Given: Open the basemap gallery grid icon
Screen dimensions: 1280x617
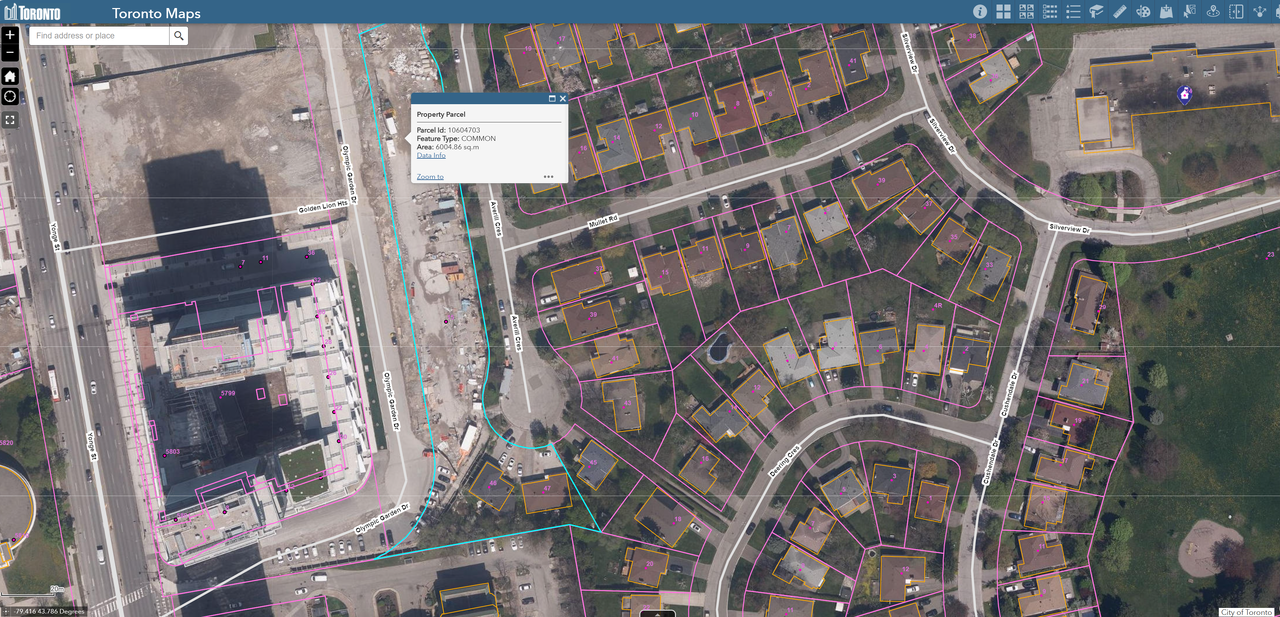Looking at the screenshot, I should pos(1003,12).
